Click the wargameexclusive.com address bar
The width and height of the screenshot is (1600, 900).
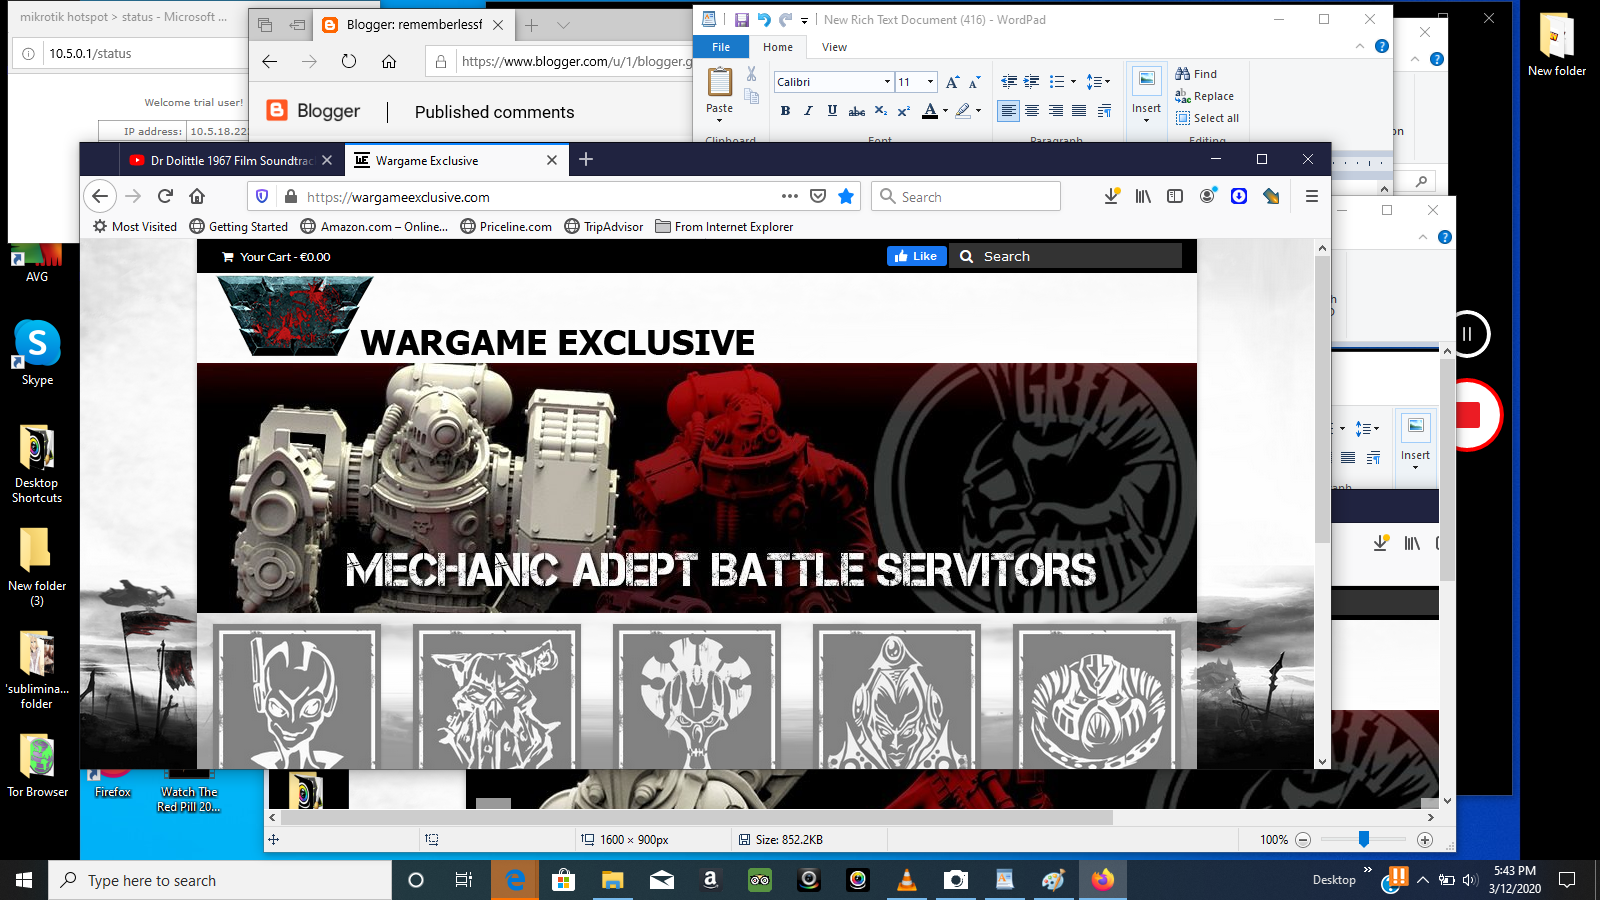coord(540,197)
